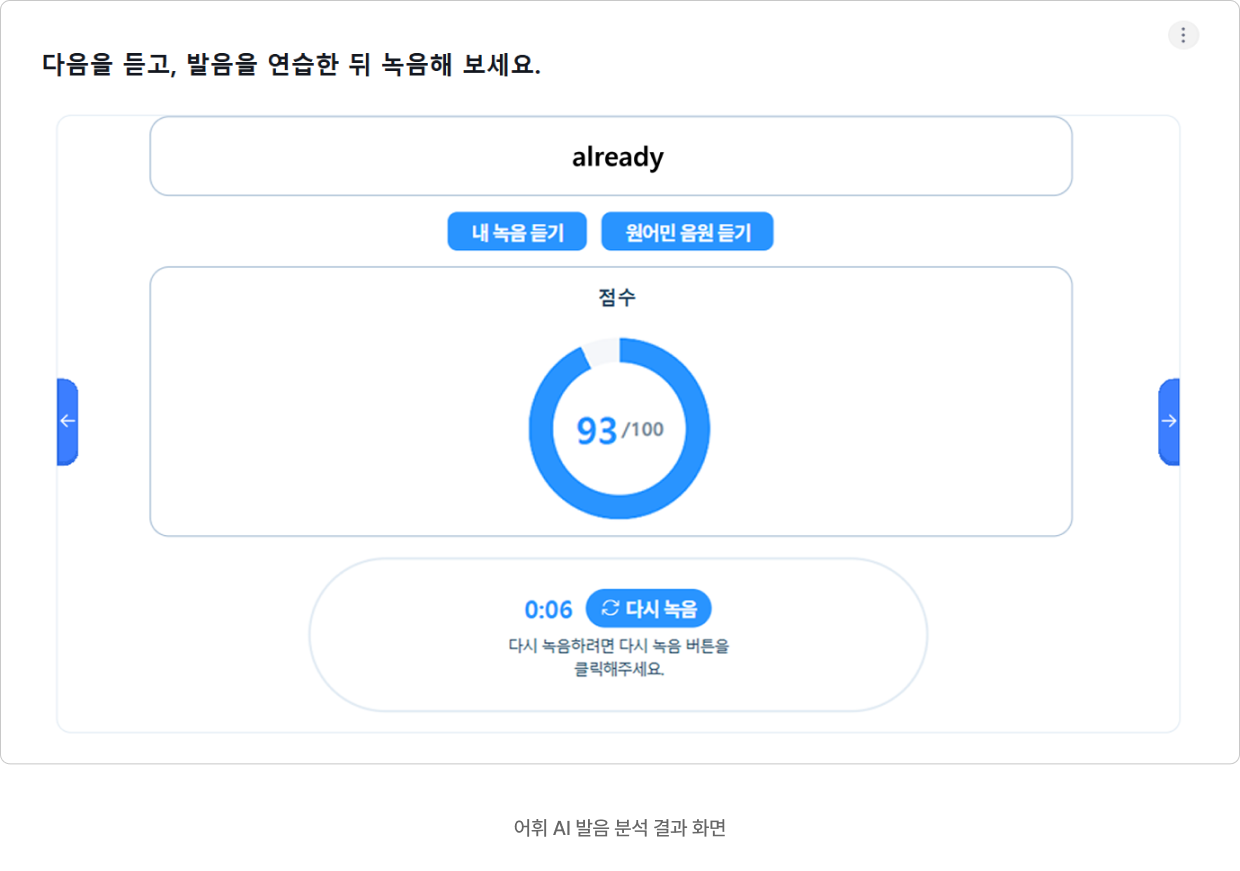Click the "/100" text beside the score
The image size is (1240, 871).
click(643, 429)
